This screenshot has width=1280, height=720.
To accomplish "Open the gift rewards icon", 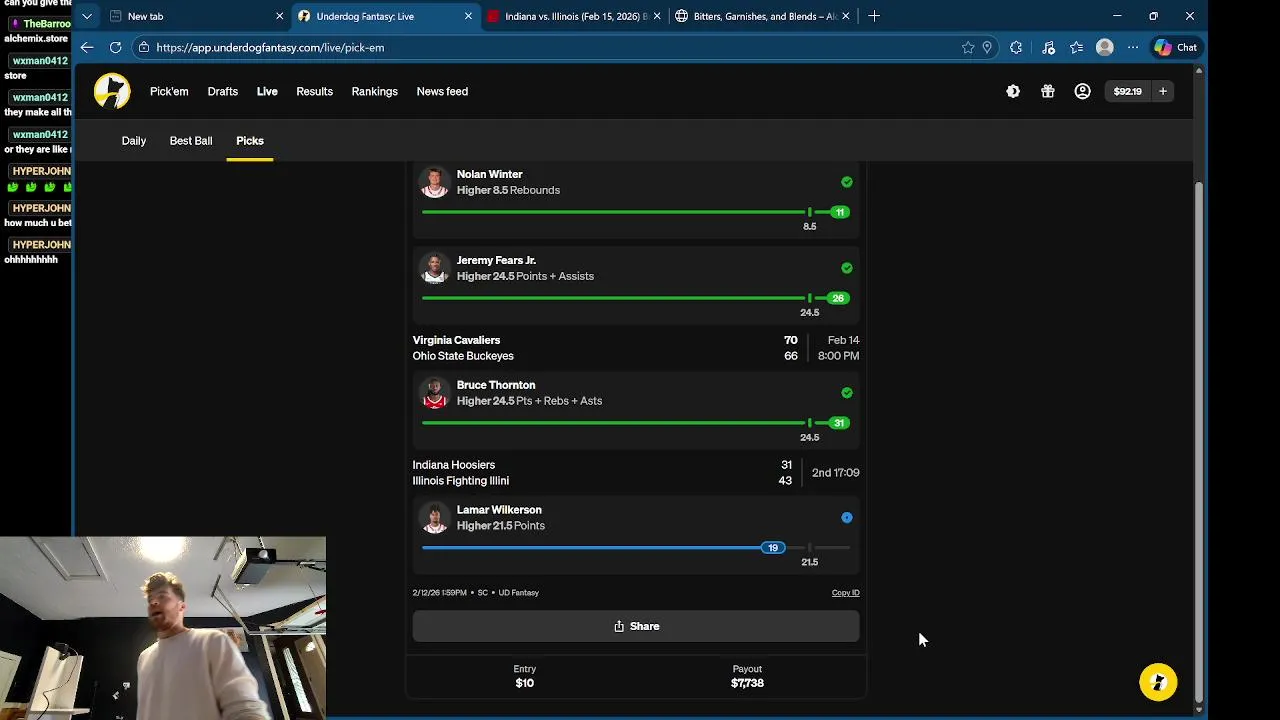I will coord(1048,91).
